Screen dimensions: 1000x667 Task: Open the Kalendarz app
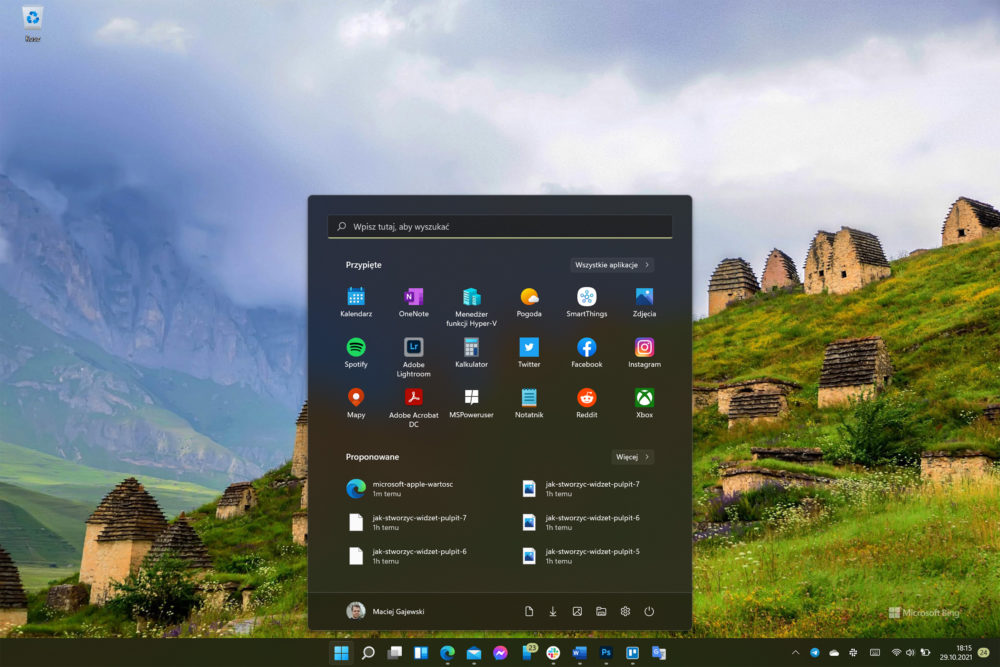[356, 302]
